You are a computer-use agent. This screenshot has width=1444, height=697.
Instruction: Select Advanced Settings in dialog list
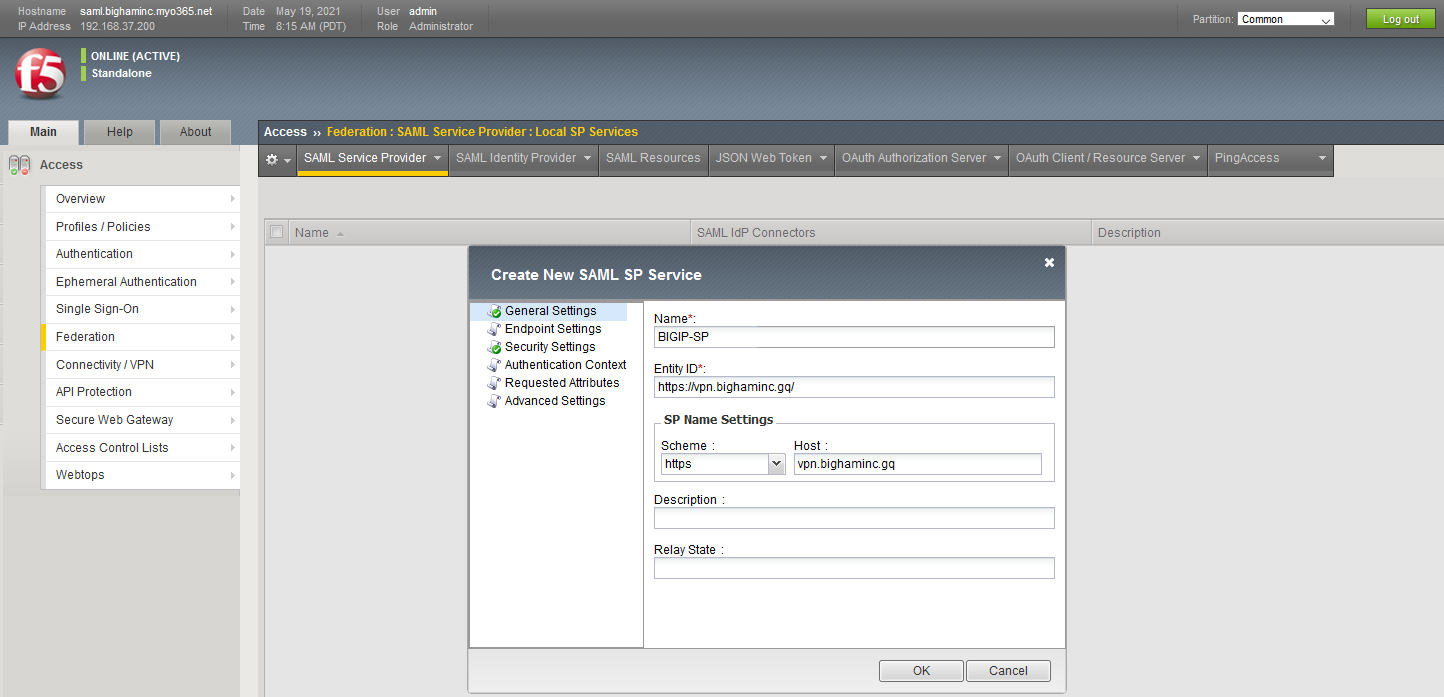coord(555,401)
